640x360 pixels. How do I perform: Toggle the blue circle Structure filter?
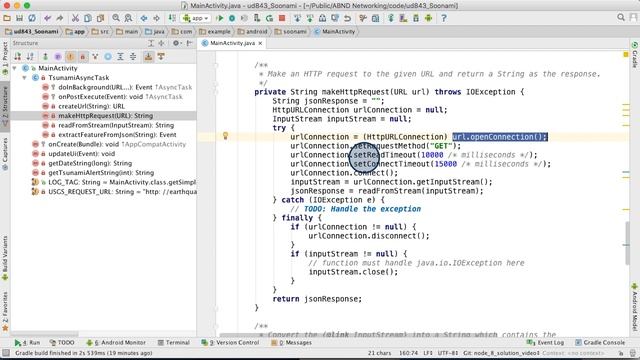108,57
